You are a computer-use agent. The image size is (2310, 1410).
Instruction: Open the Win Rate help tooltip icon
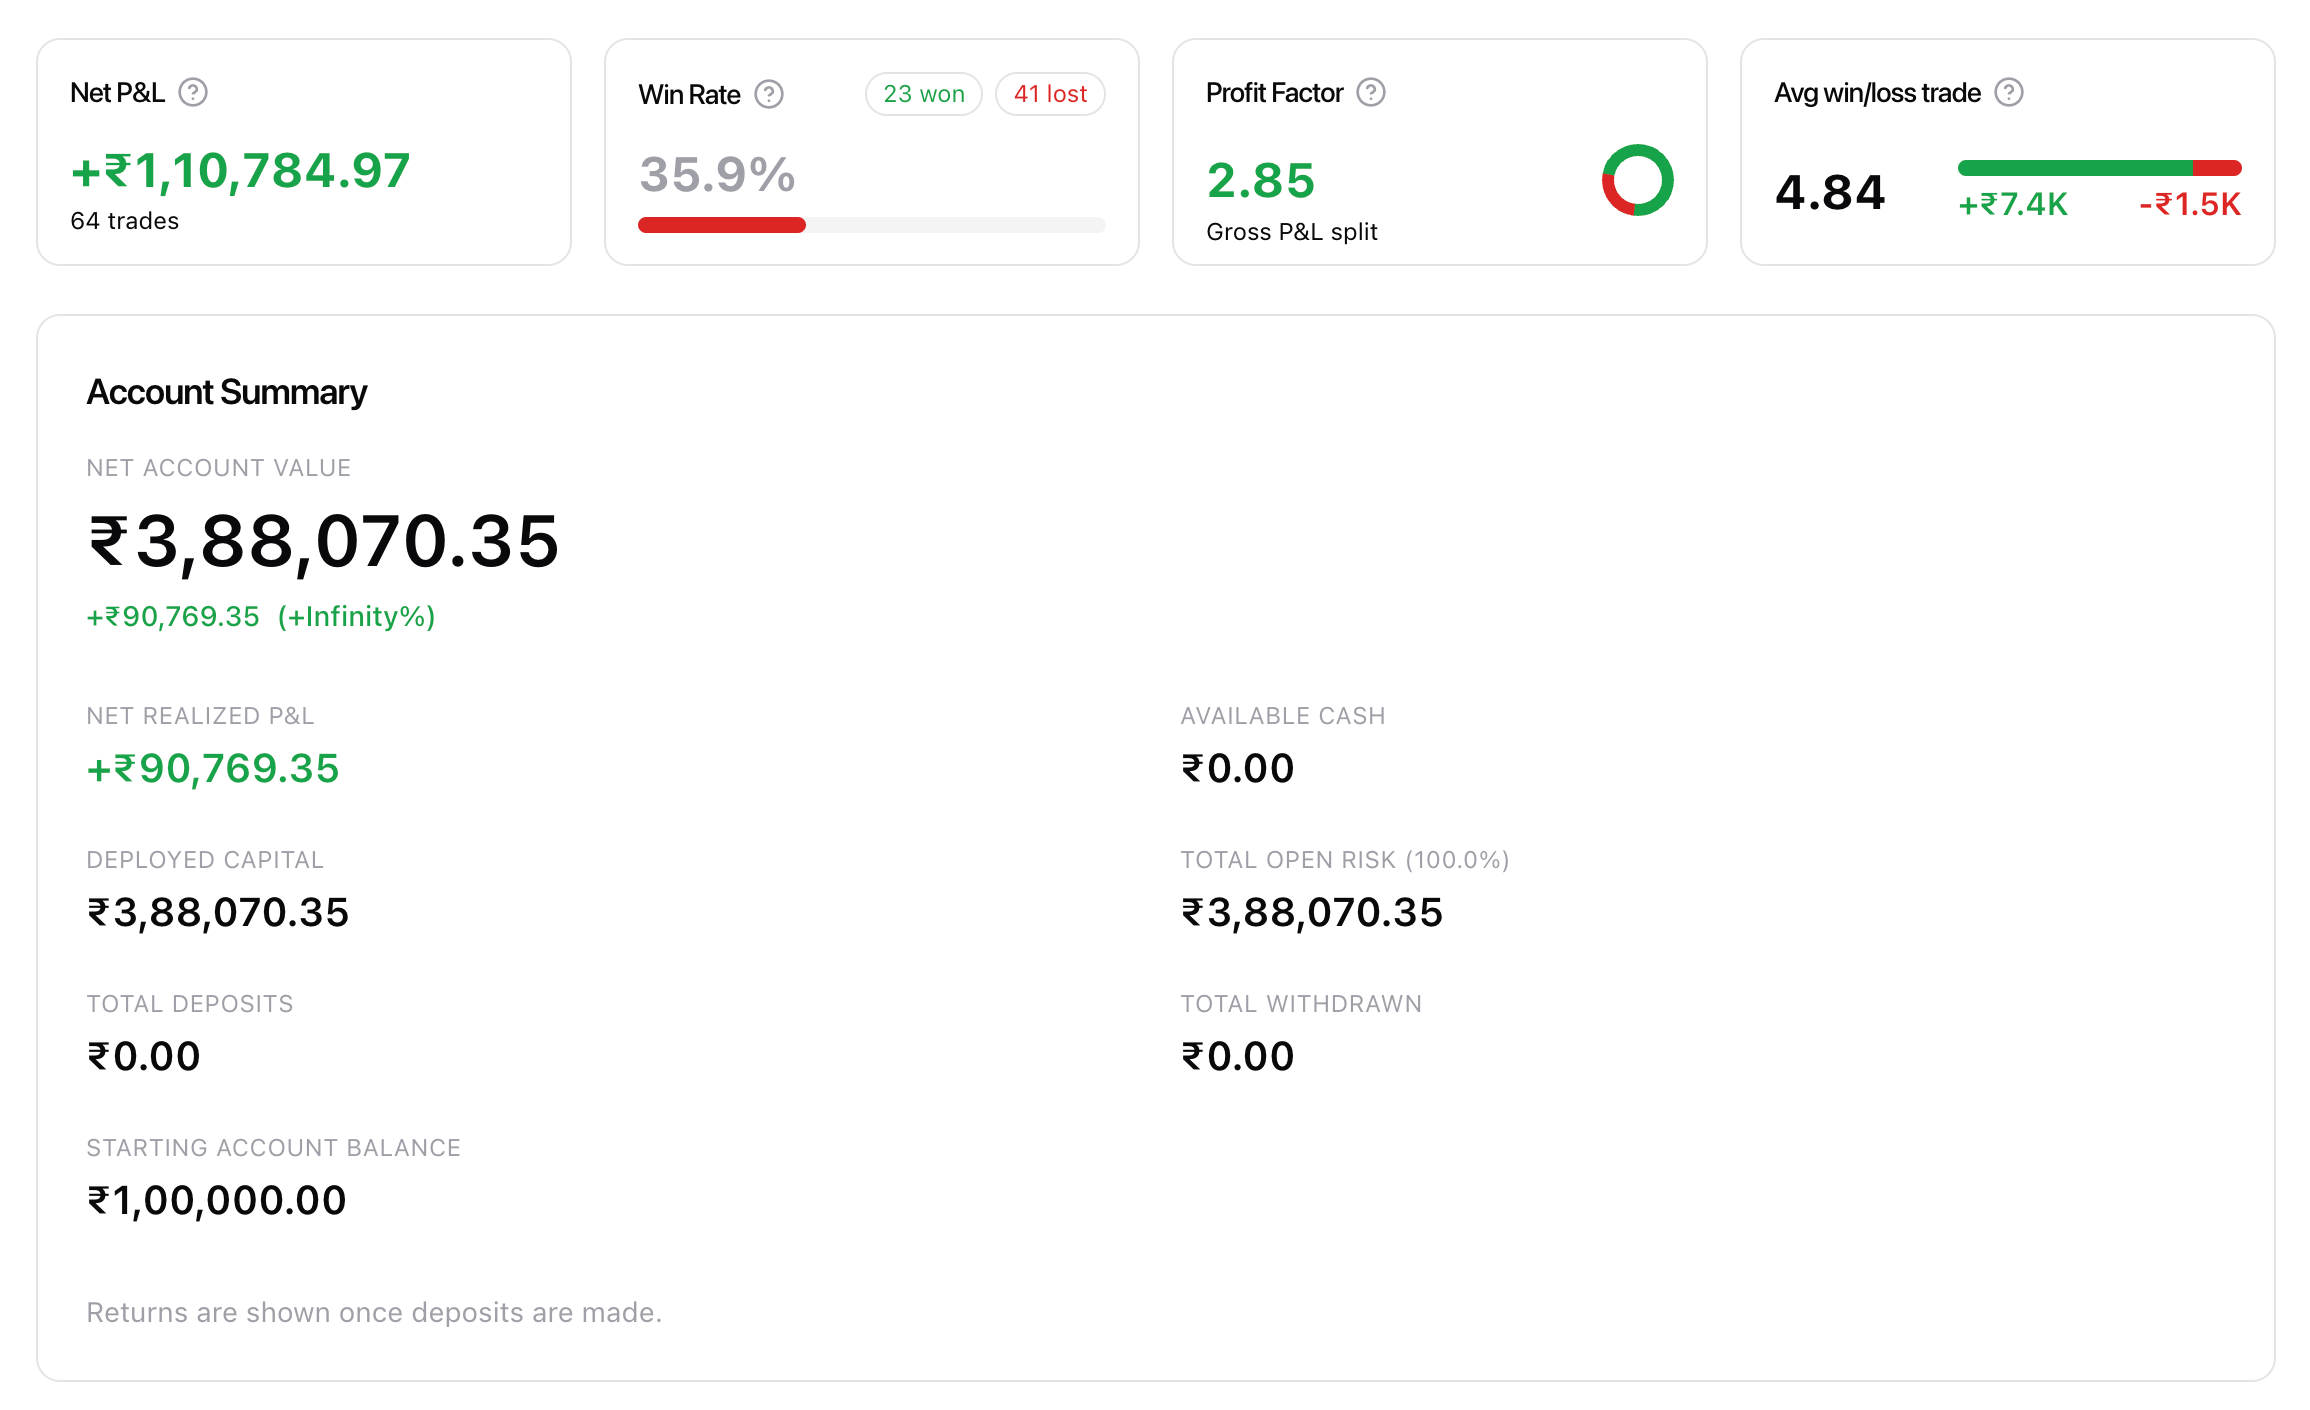click(x=769, y=95)
